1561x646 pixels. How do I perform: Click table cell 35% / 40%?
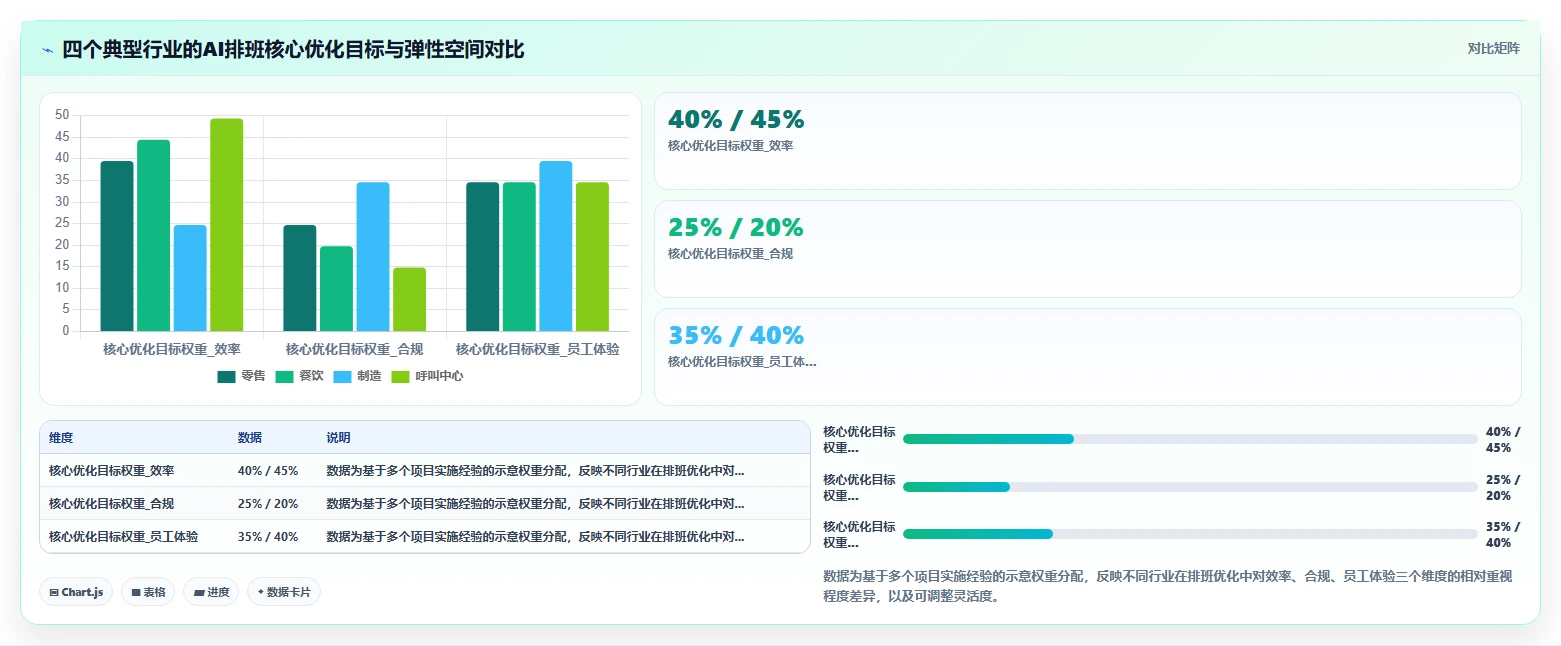point(268,537)
